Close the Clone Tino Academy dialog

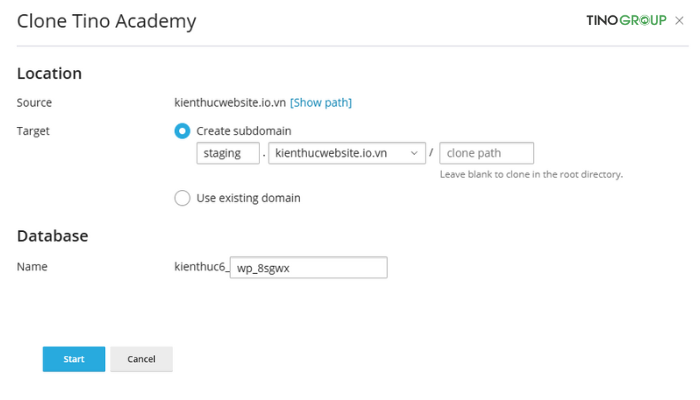[x=679, y=21]
